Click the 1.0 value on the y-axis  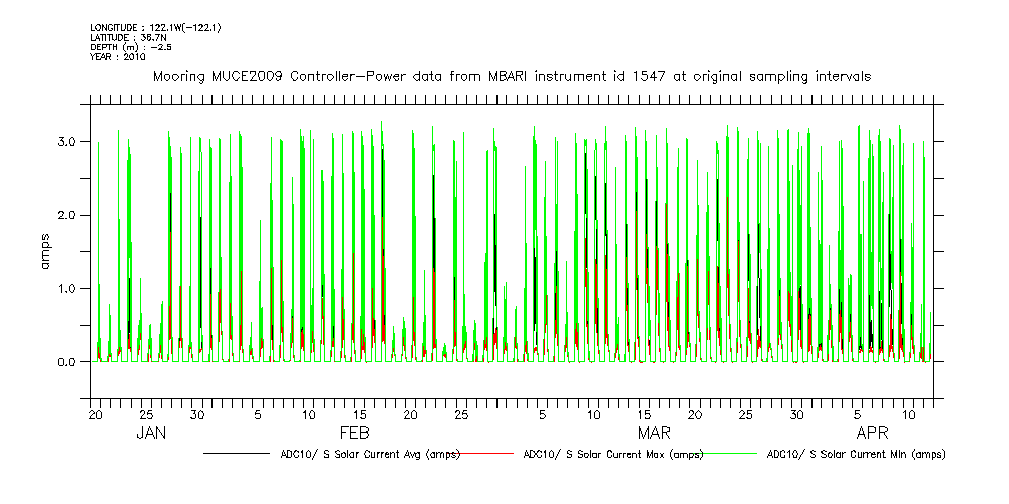(67, 289)
